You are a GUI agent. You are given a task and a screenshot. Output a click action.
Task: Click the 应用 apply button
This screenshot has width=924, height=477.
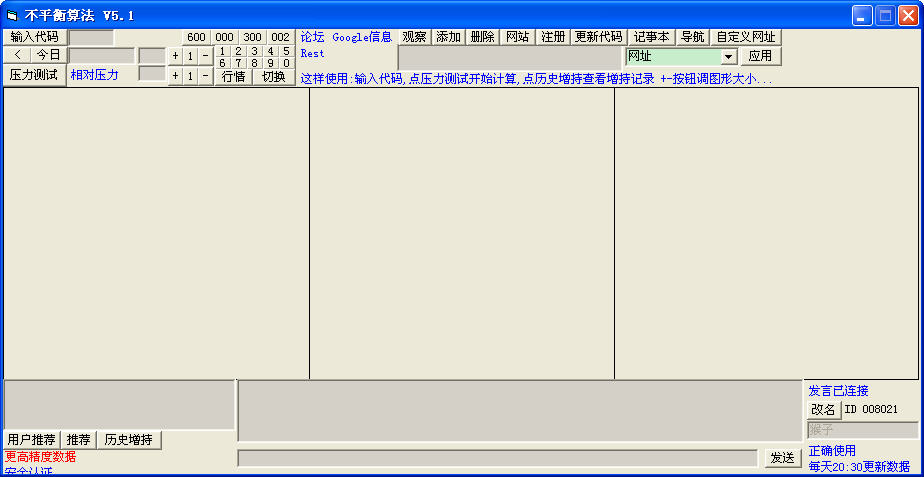tap(760, 57)
